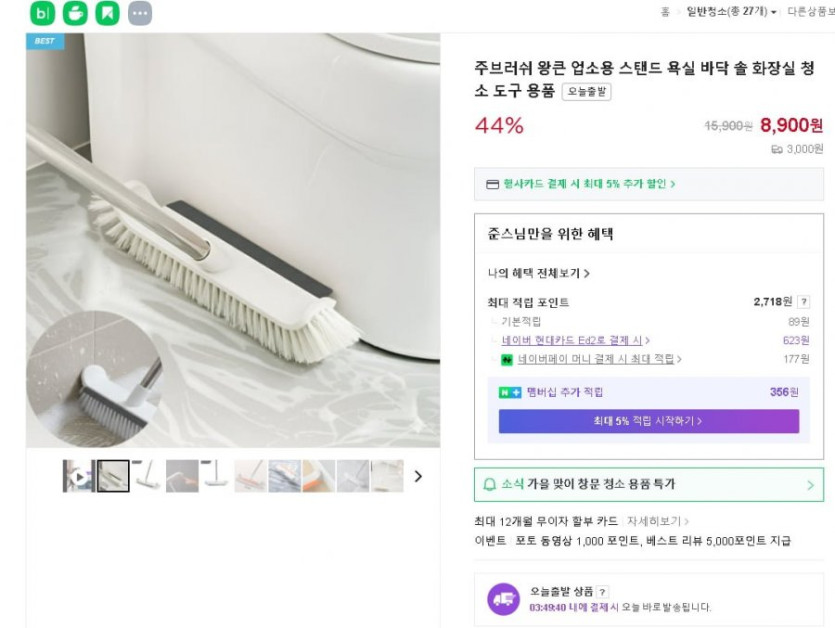
Task: Select the third product thumbnail image
Action: [x=146, y=476]
